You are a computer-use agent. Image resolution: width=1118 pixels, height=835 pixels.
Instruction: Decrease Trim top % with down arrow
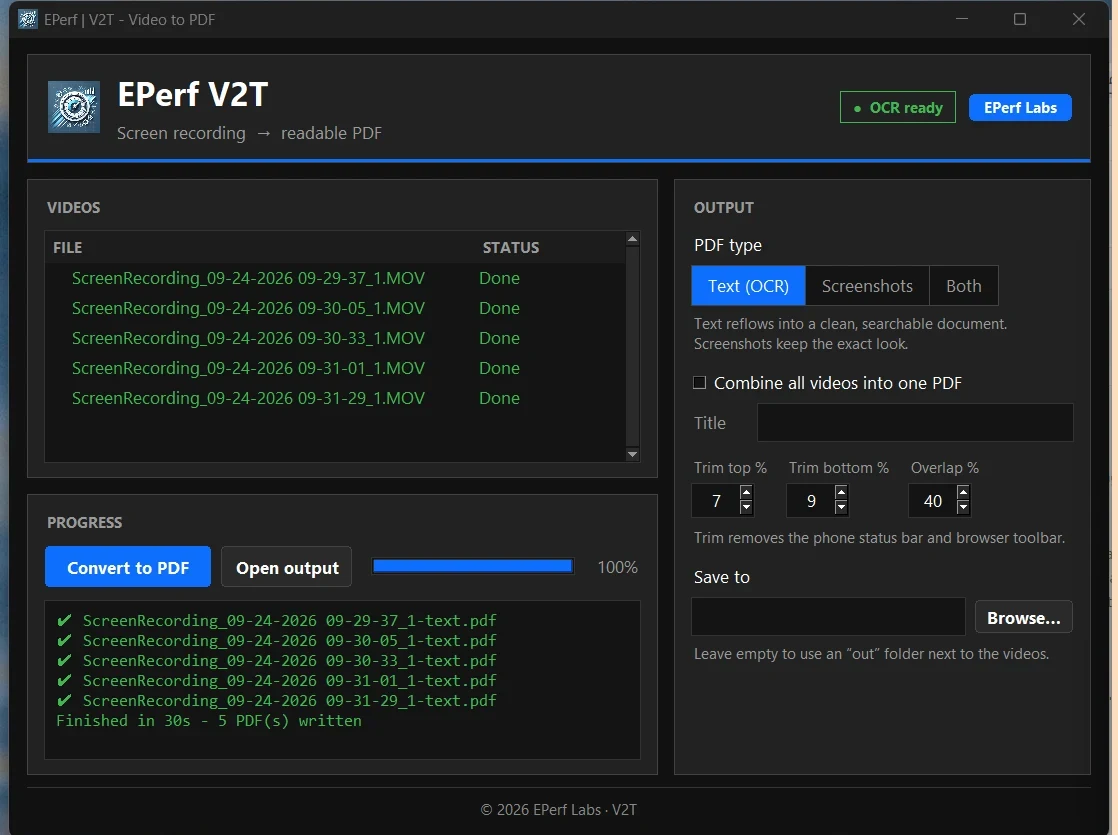(746, 508)
